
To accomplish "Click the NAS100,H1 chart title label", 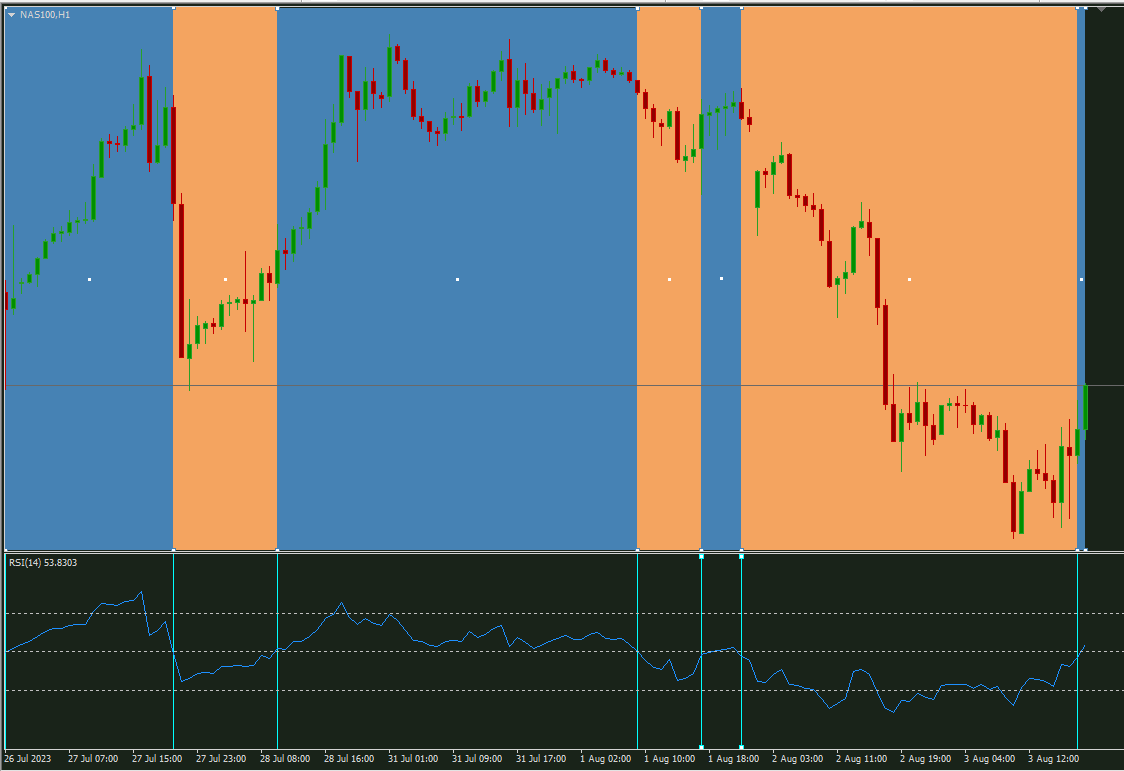I will pyautogui.click(x=45, y=14).
